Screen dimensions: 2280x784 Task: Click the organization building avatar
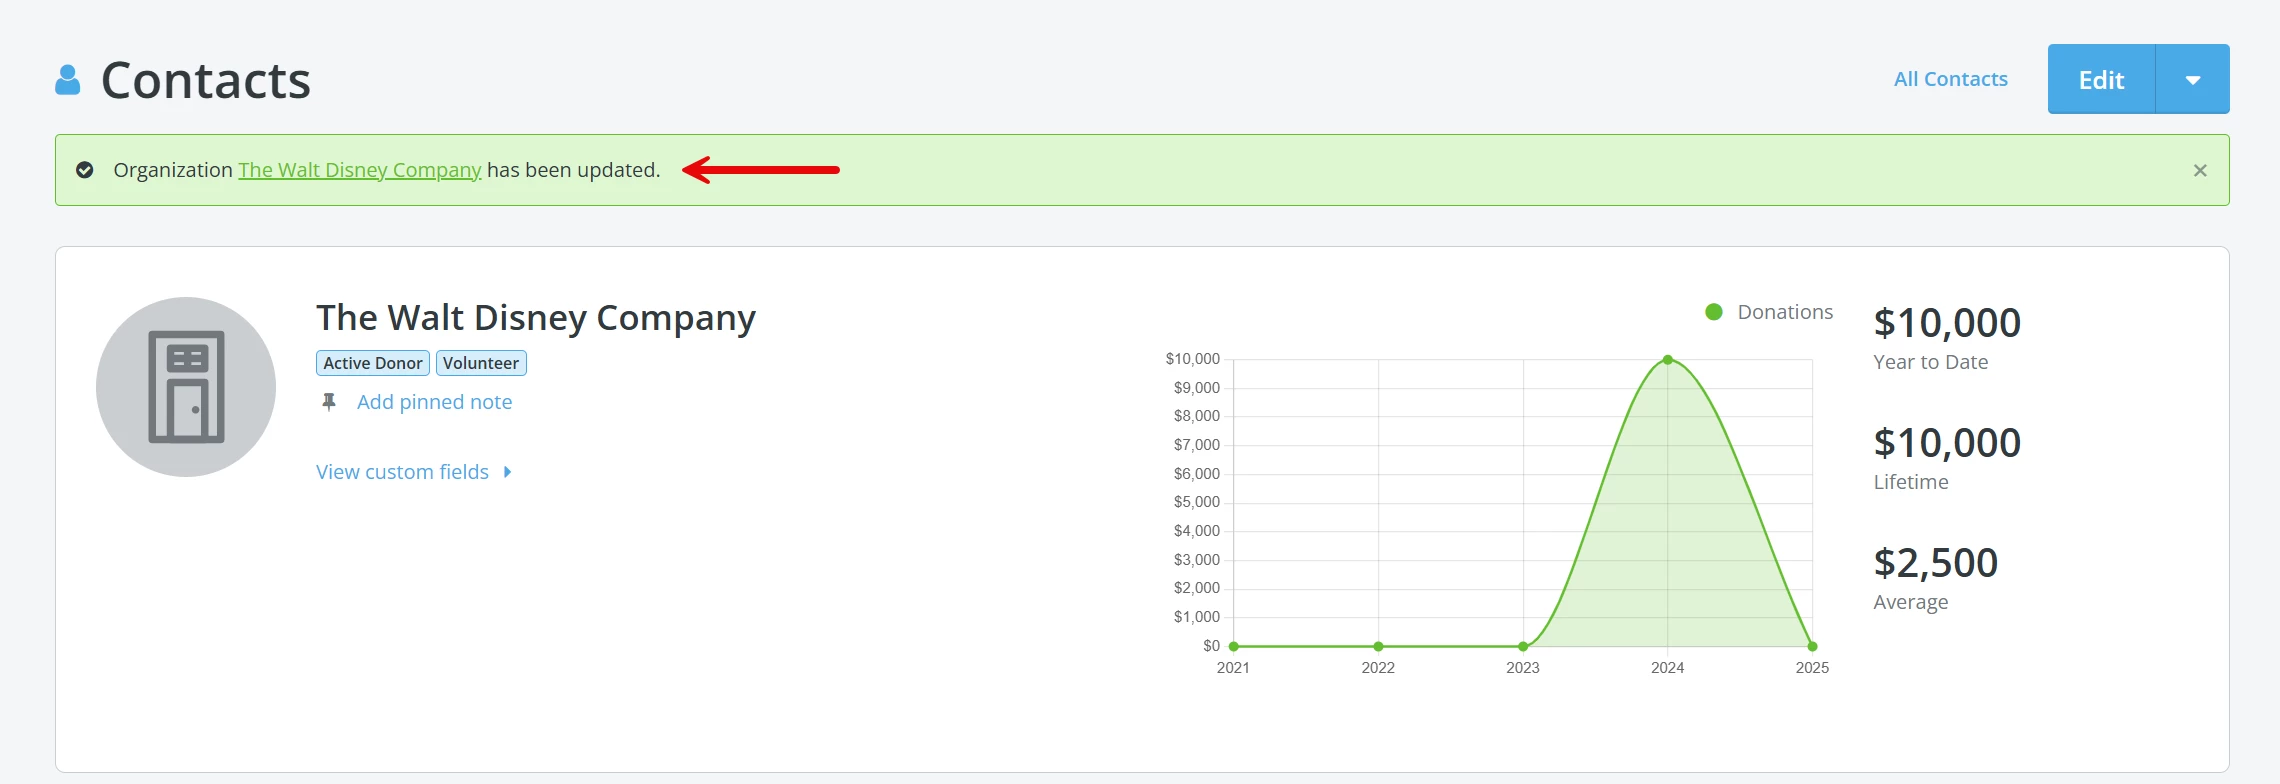186,387
